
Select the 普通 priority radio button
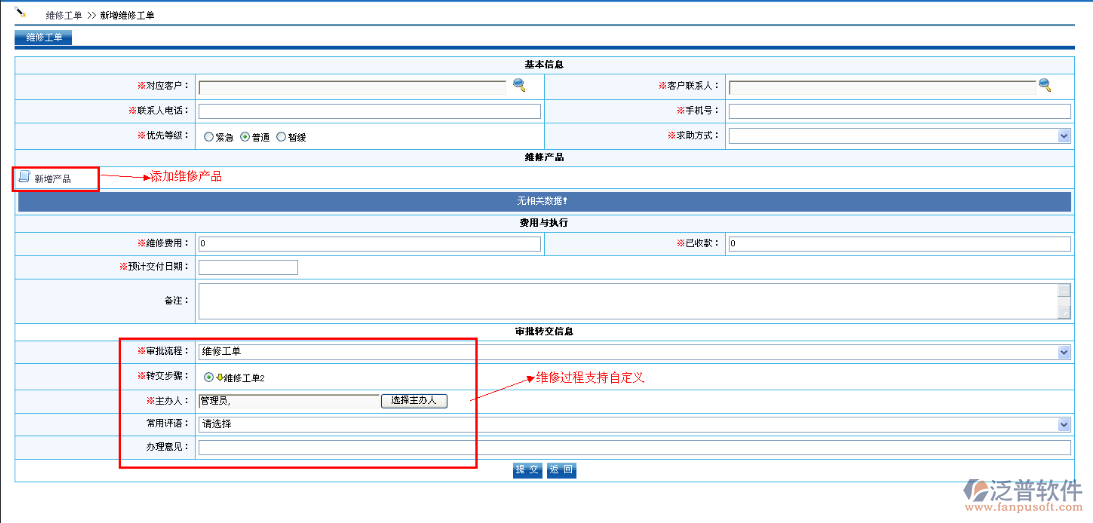tap(245, 137)
